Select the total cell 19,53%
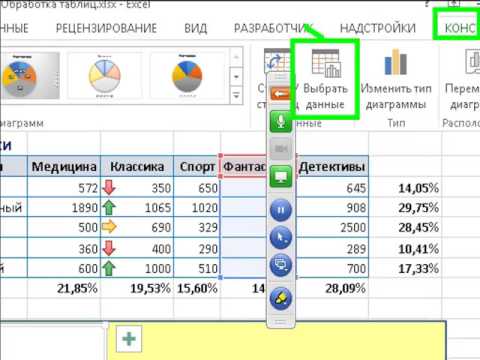This screenshot has height=360, width=480. (x=137, y=288)
